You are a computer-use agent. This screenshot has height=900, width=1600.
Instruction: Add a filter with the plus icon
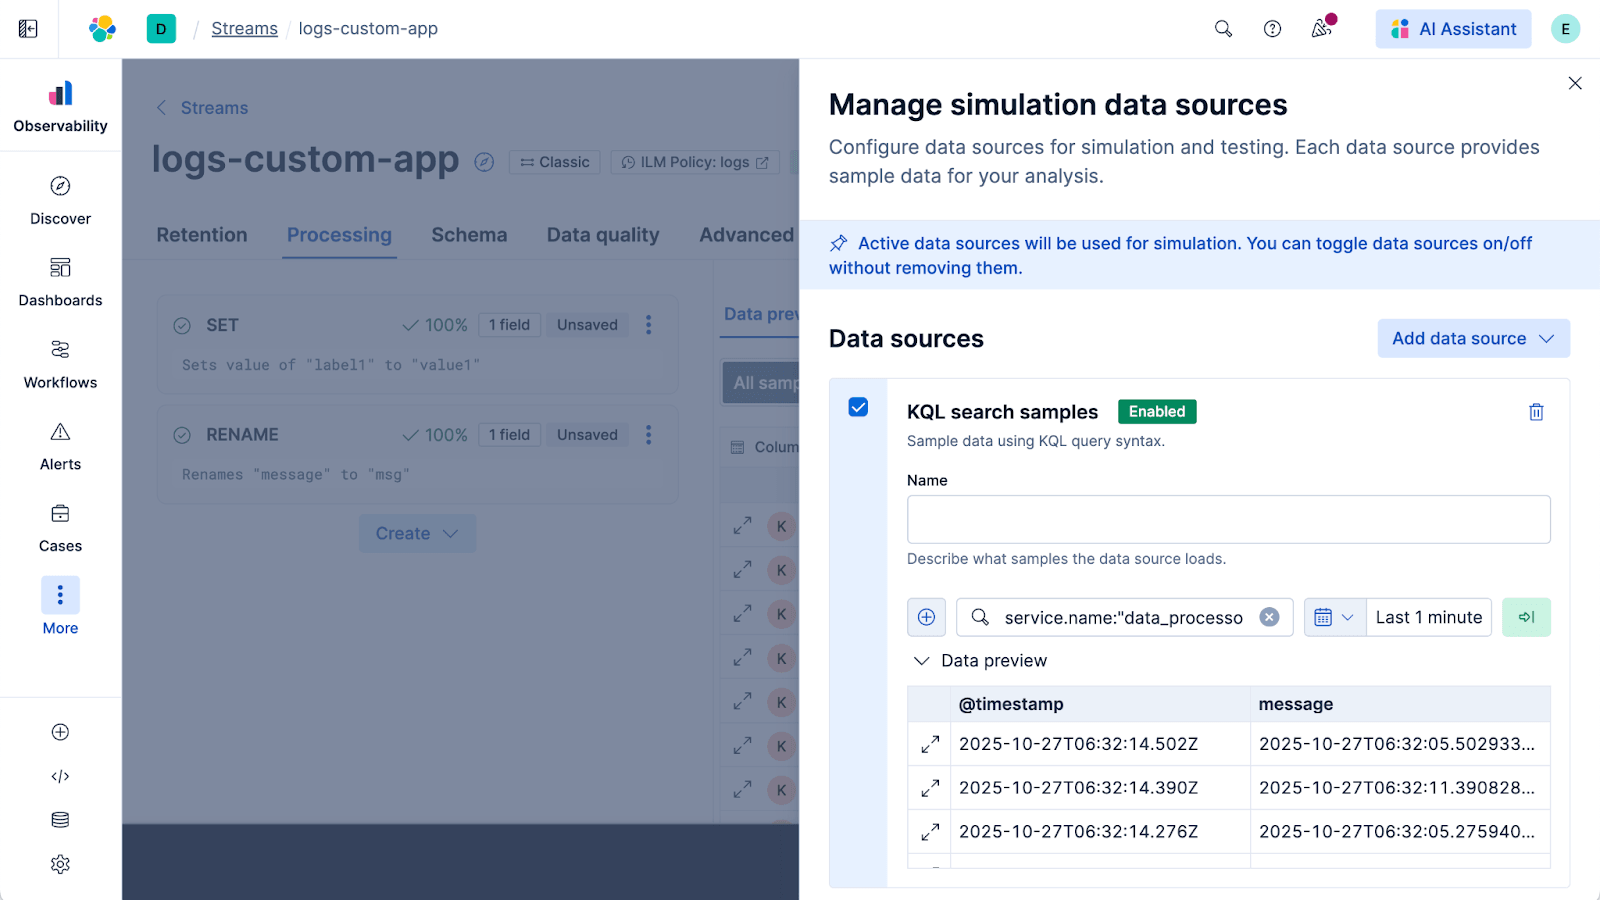925,617
